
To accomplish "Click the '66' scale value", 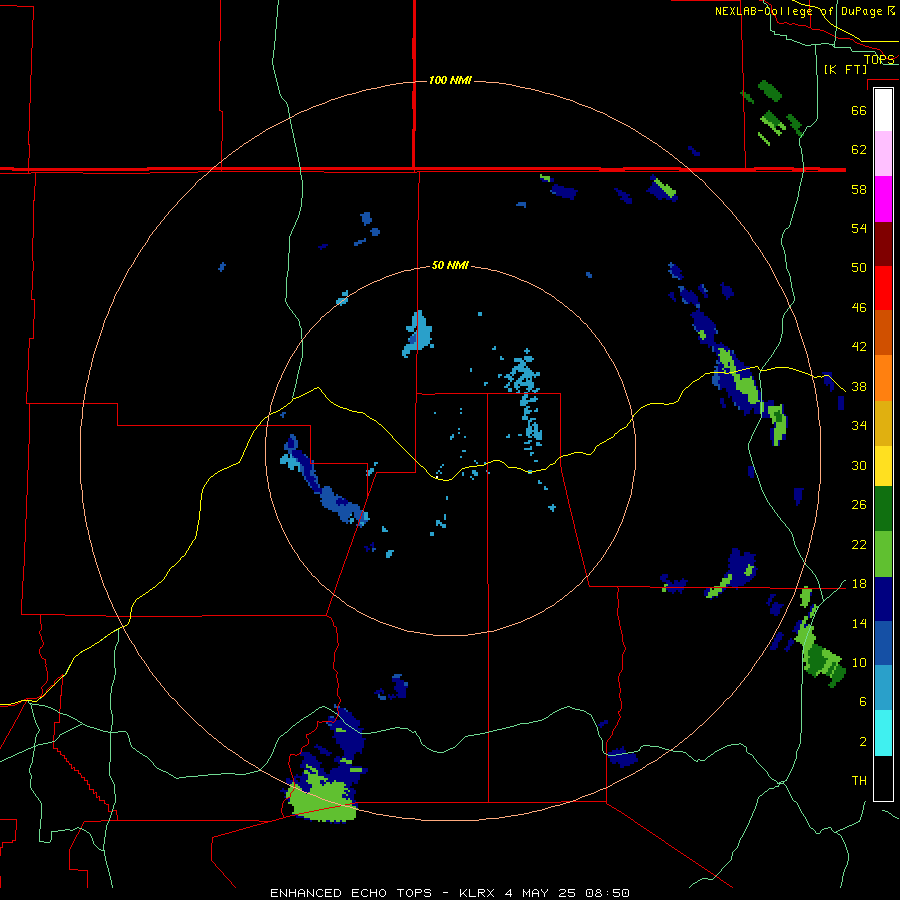I will point(859,110).
